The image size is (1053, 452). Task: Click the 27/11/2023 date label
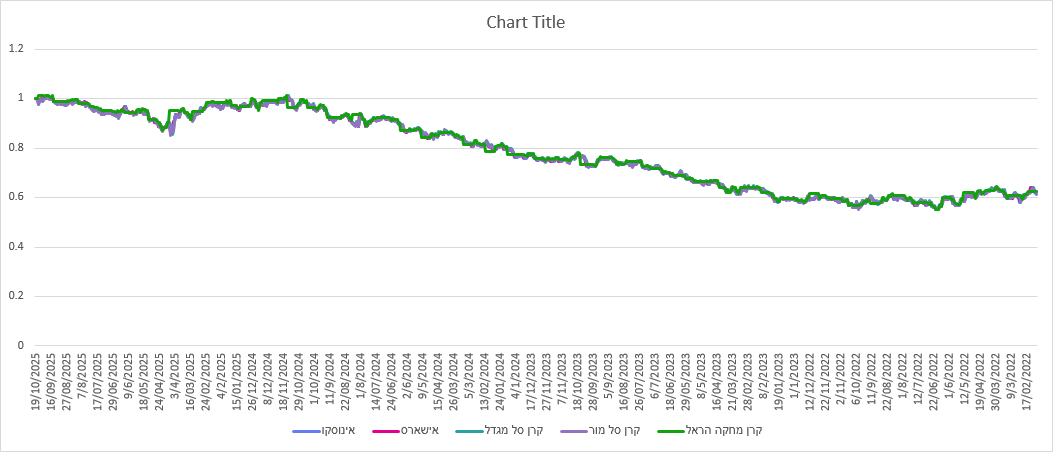pos(547,381)
